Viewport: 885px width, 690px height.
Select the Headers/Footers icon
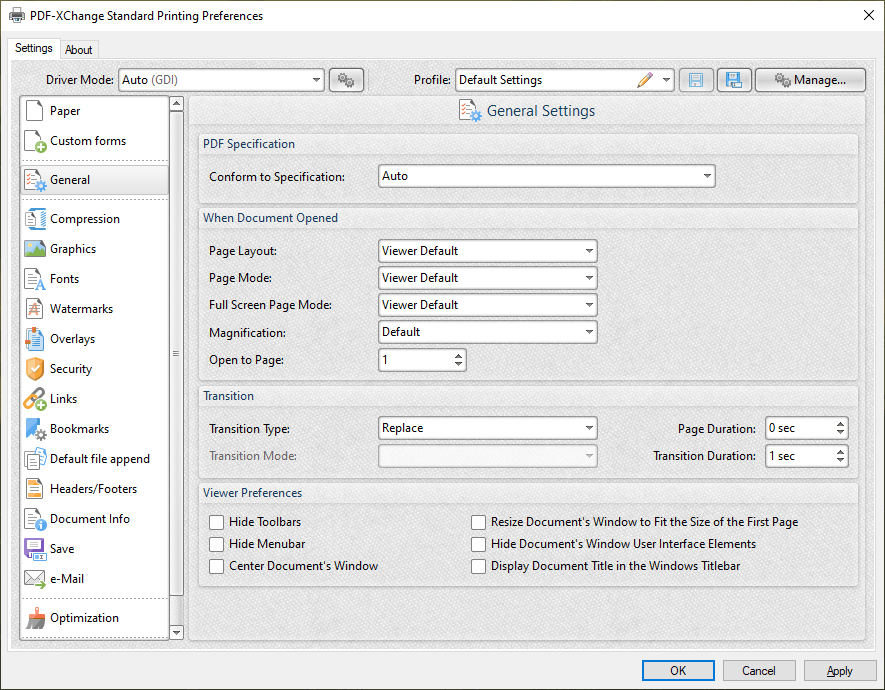coord(35,489)
